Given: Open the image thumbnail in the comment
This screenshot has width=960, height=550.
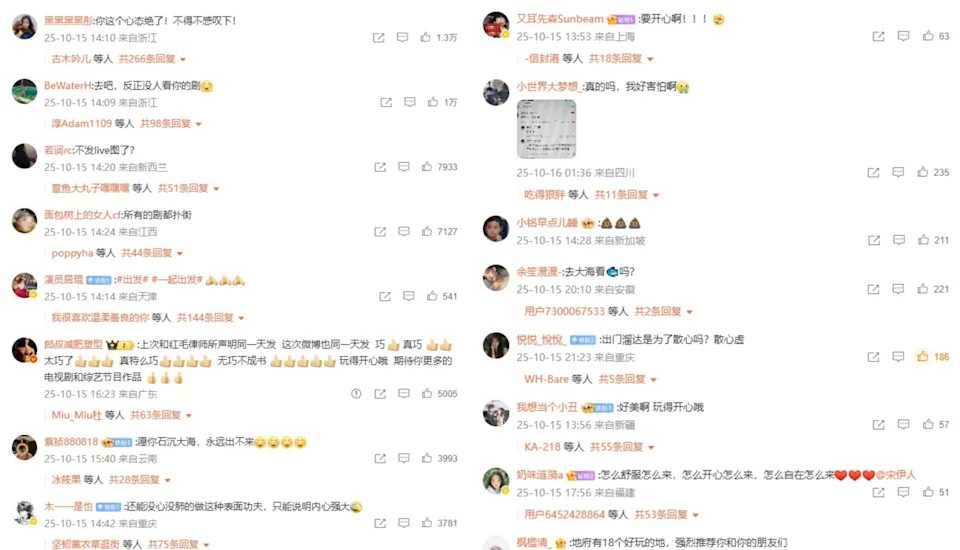Looking at the screenshot, I should pyautogui.click(x=546, y=129).
